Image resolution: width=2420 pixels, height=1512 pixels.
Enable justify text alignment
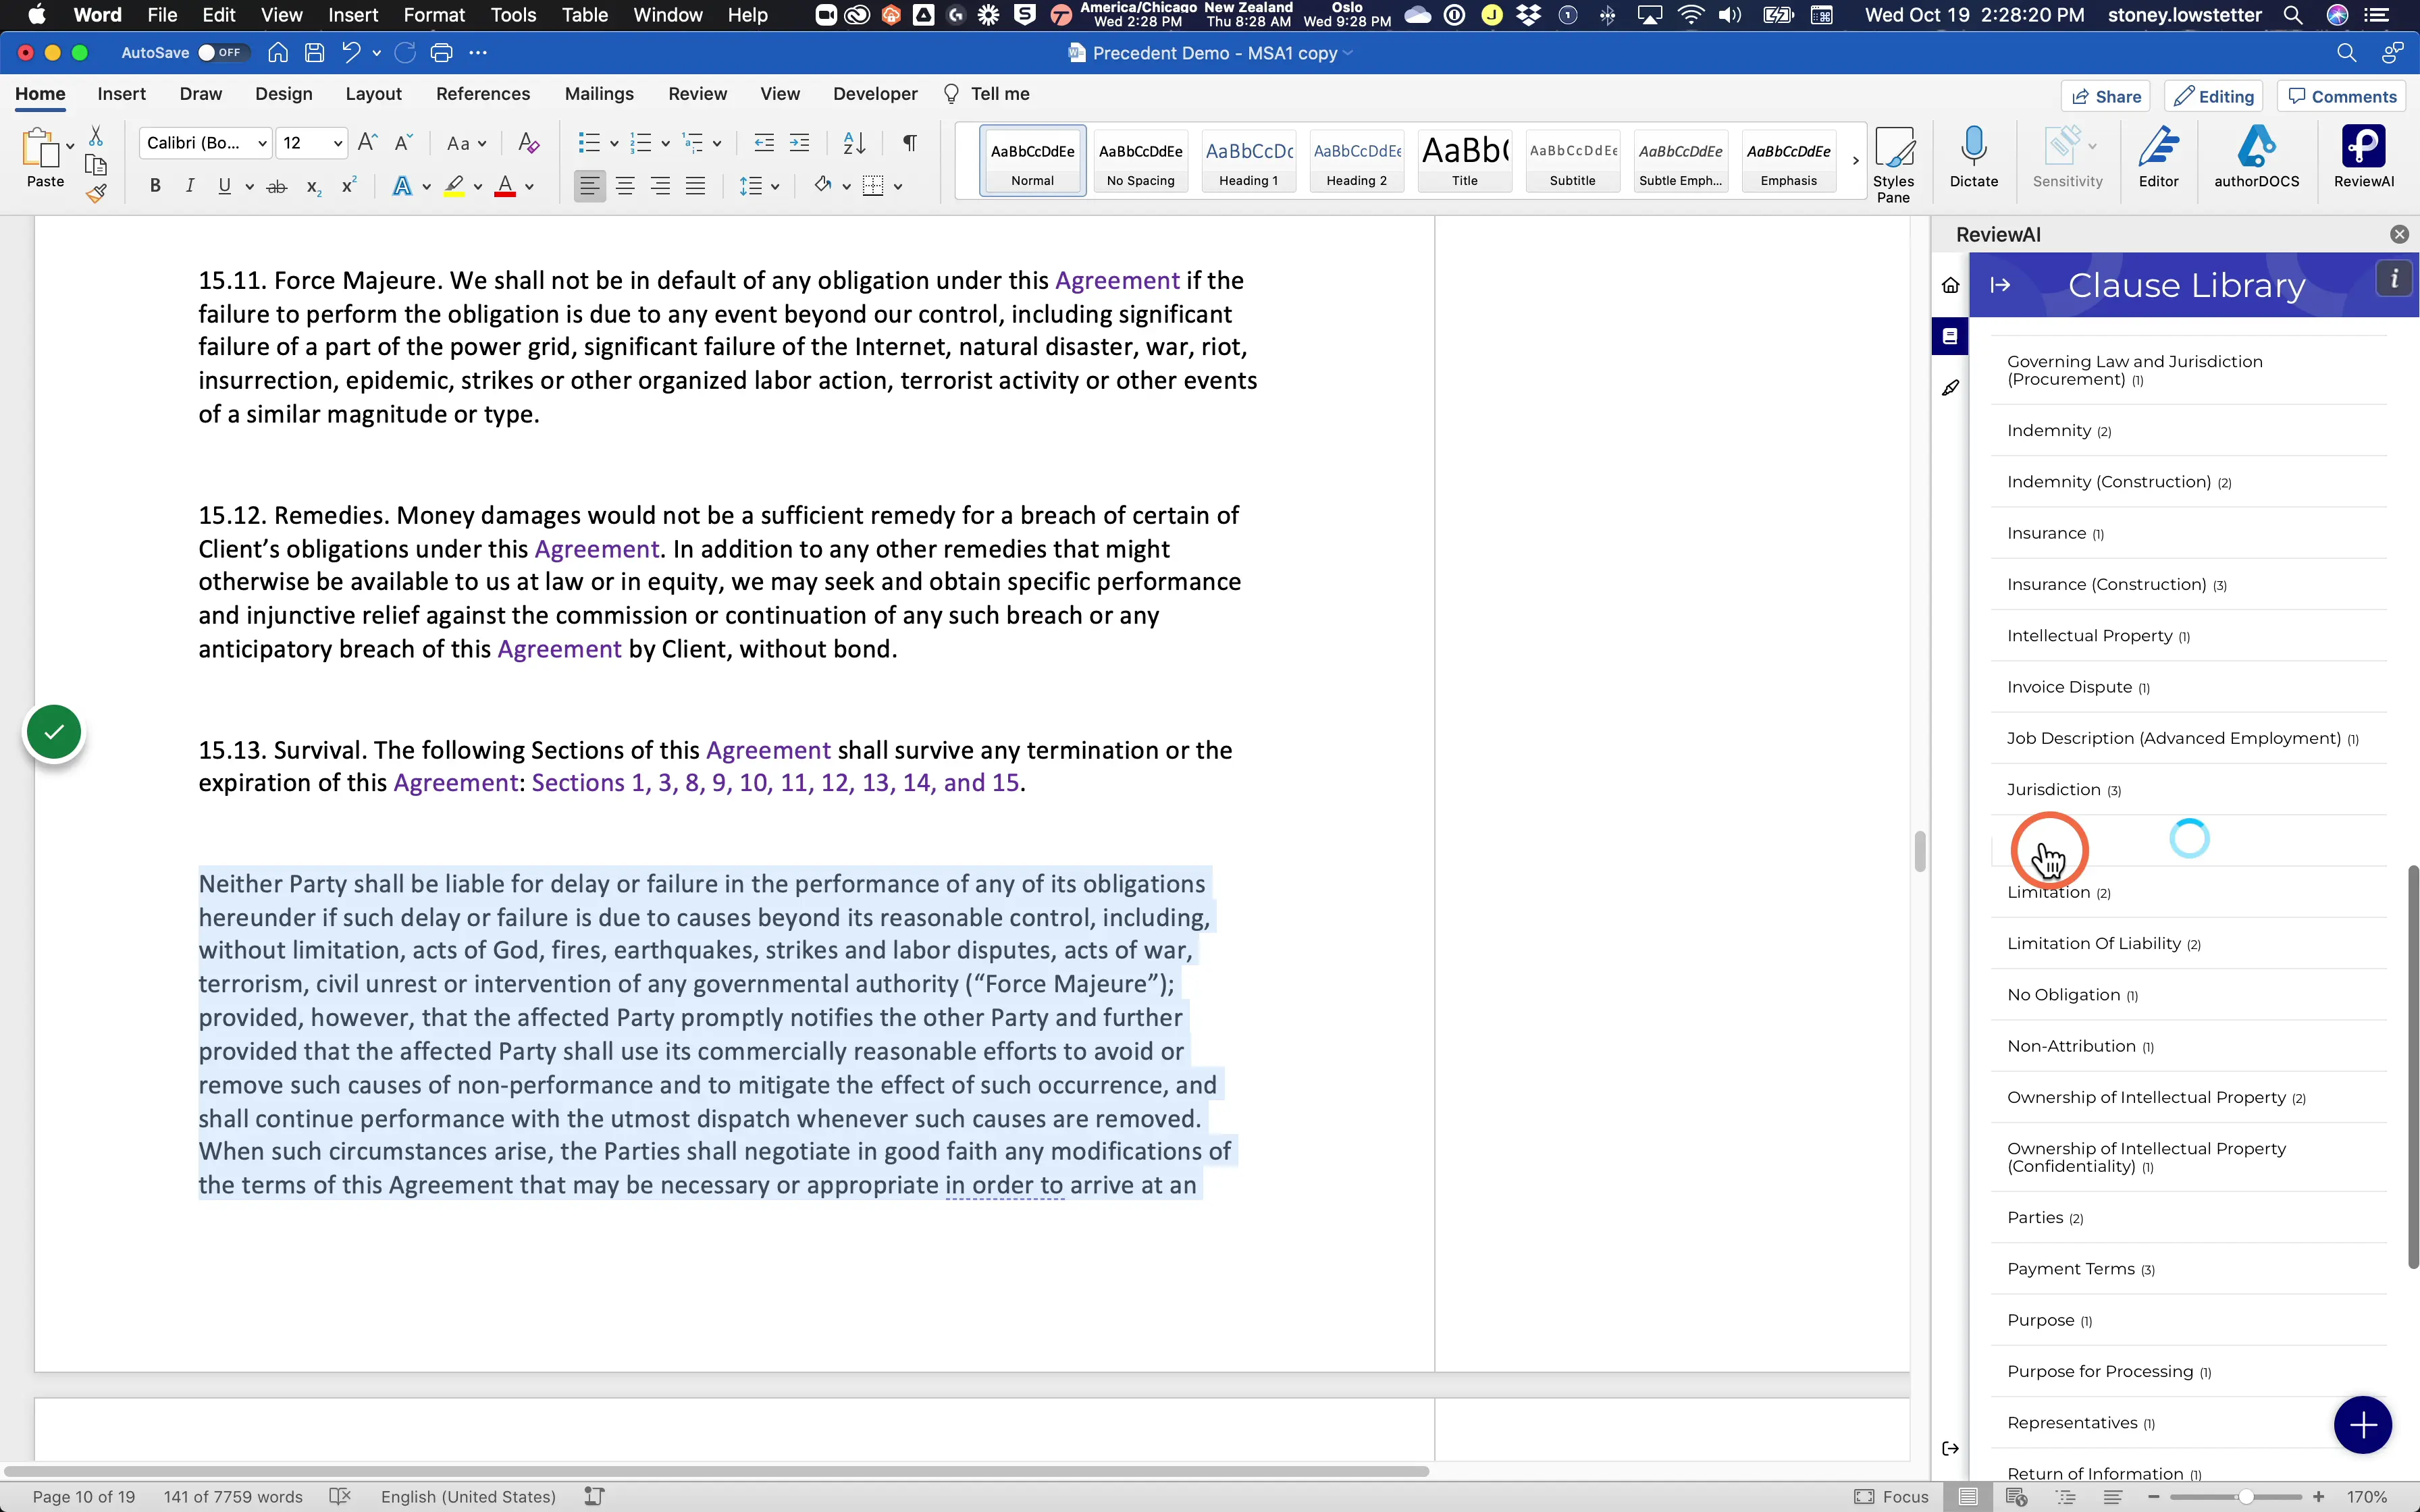click(x=695, y=186)
